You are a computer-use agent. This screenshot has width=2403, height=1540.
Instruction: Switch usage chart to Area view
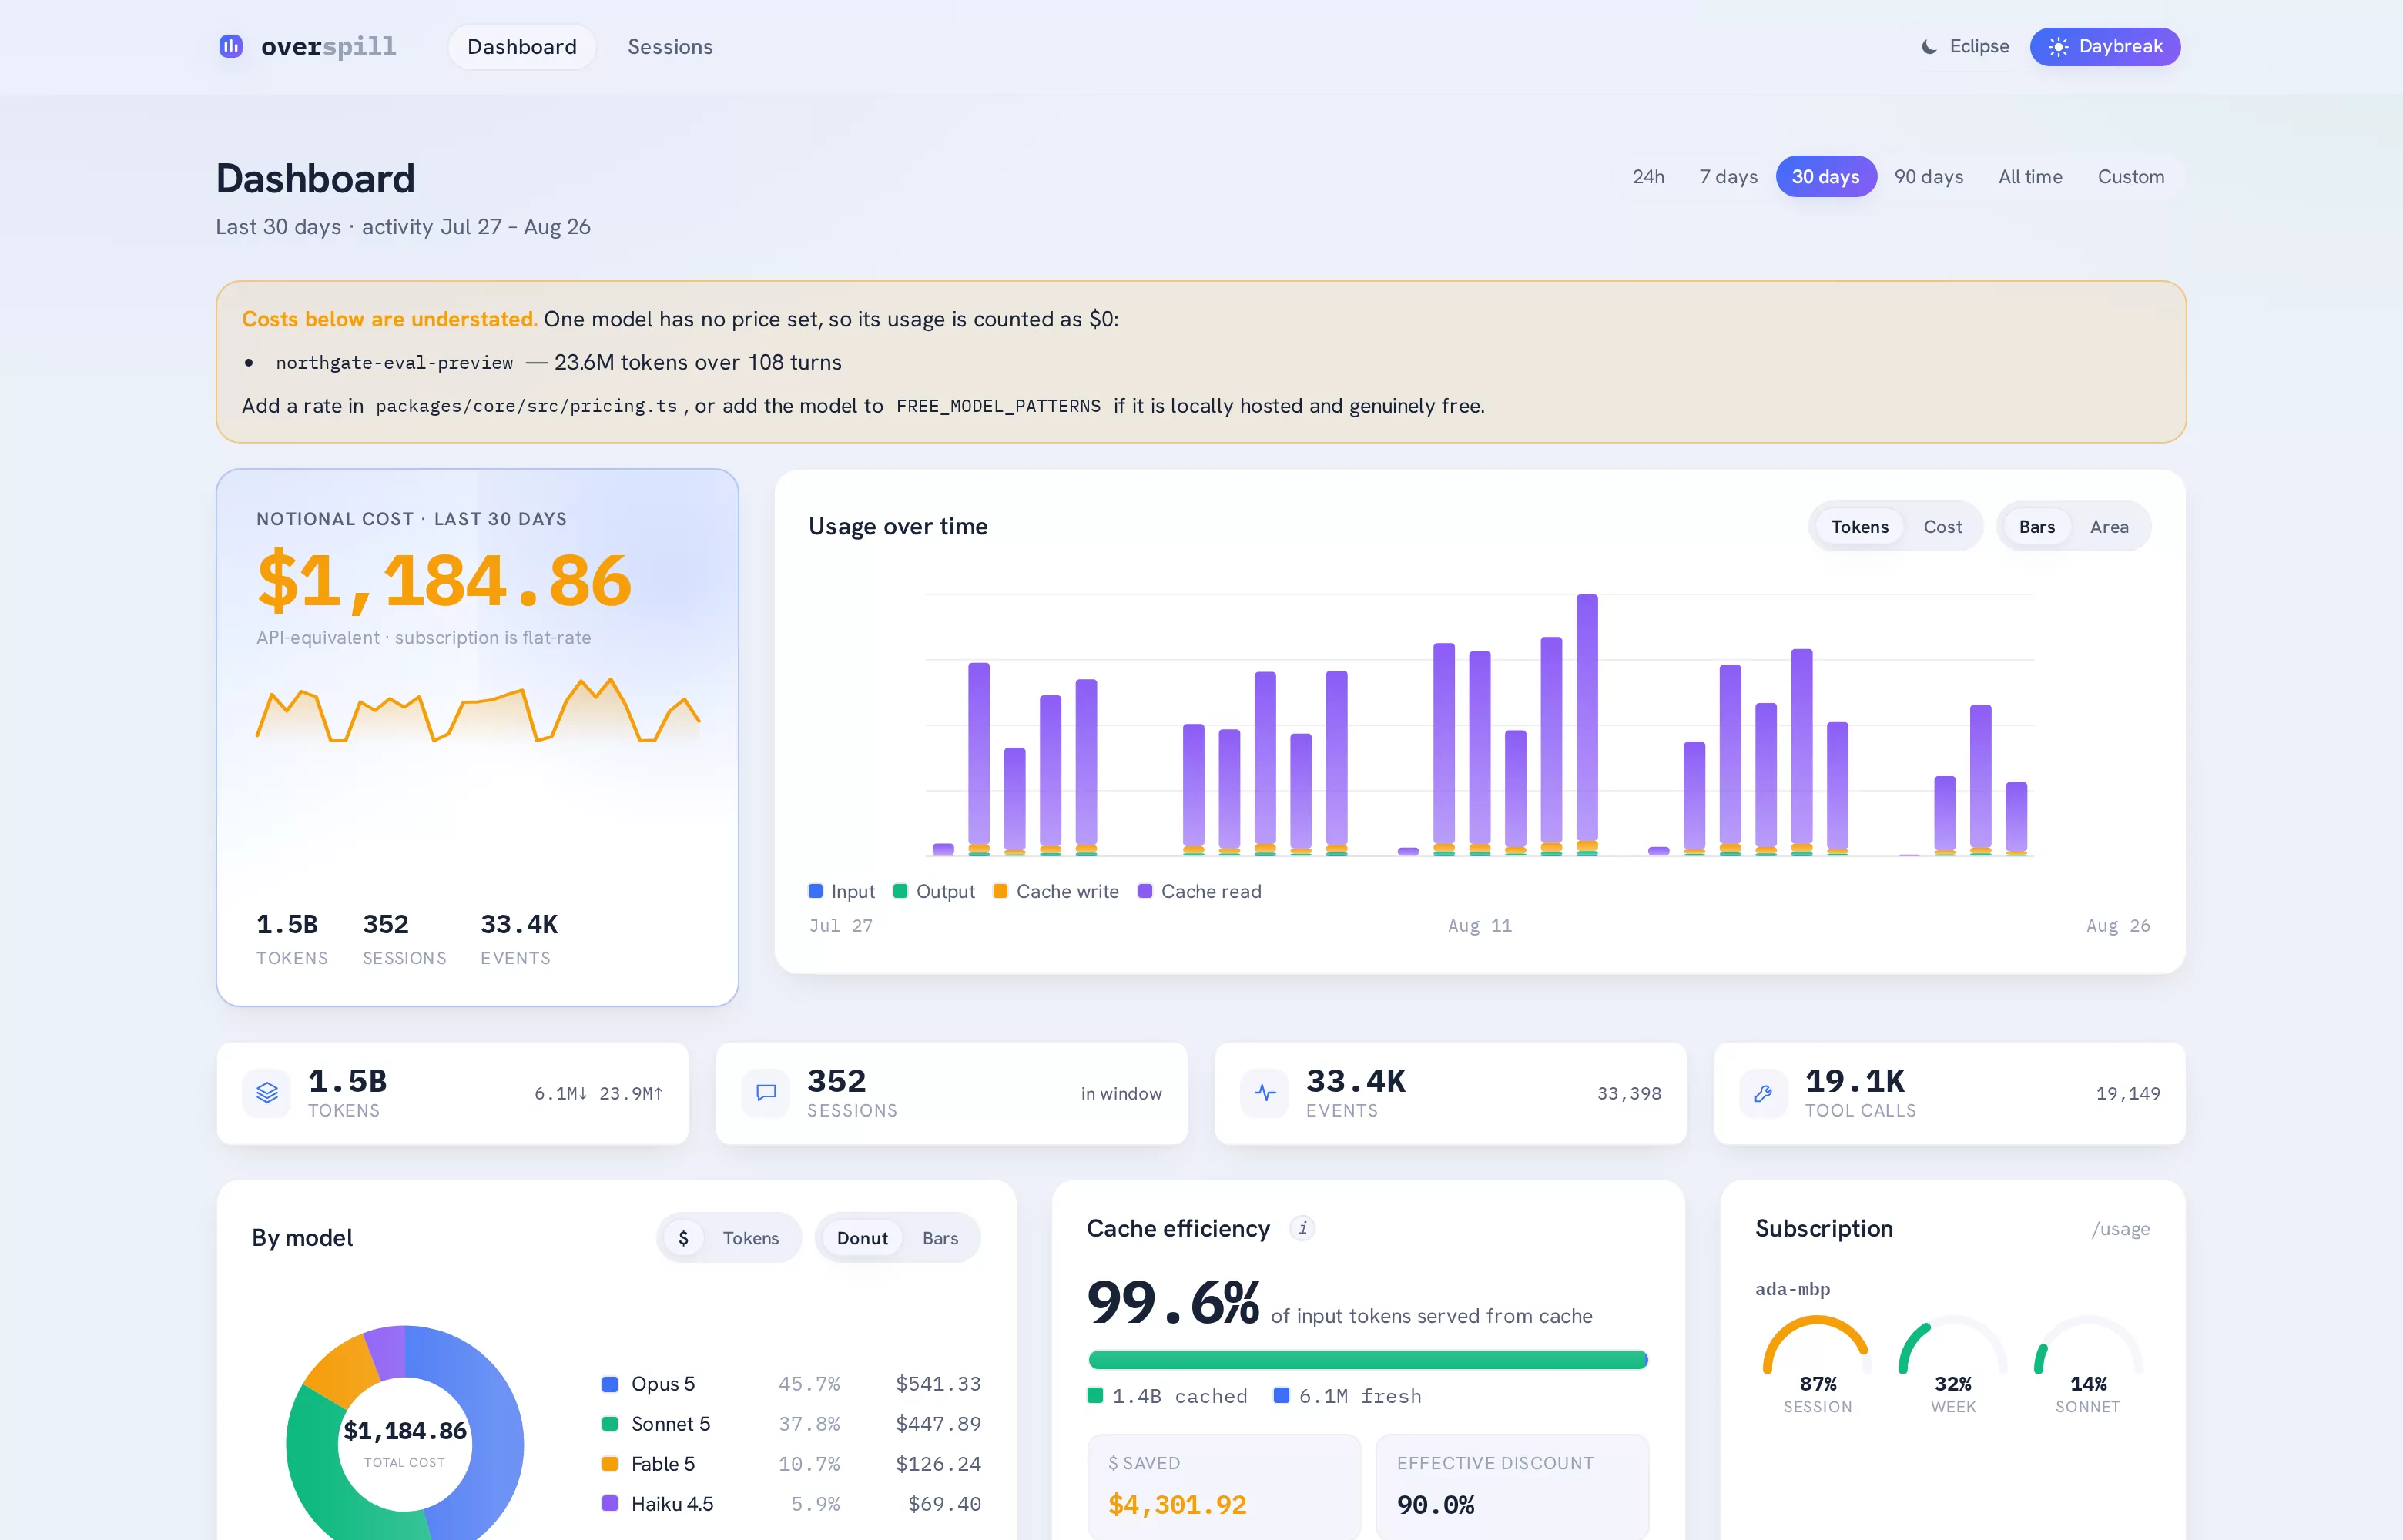(x=2109, y=527)
